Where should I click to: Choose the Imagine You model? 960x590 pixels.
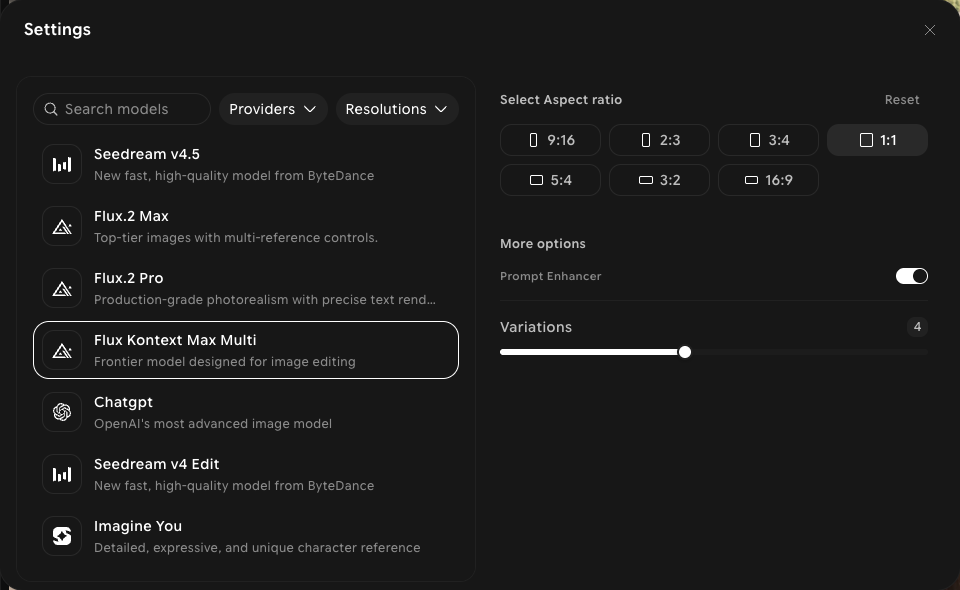[x=246, y=536]
